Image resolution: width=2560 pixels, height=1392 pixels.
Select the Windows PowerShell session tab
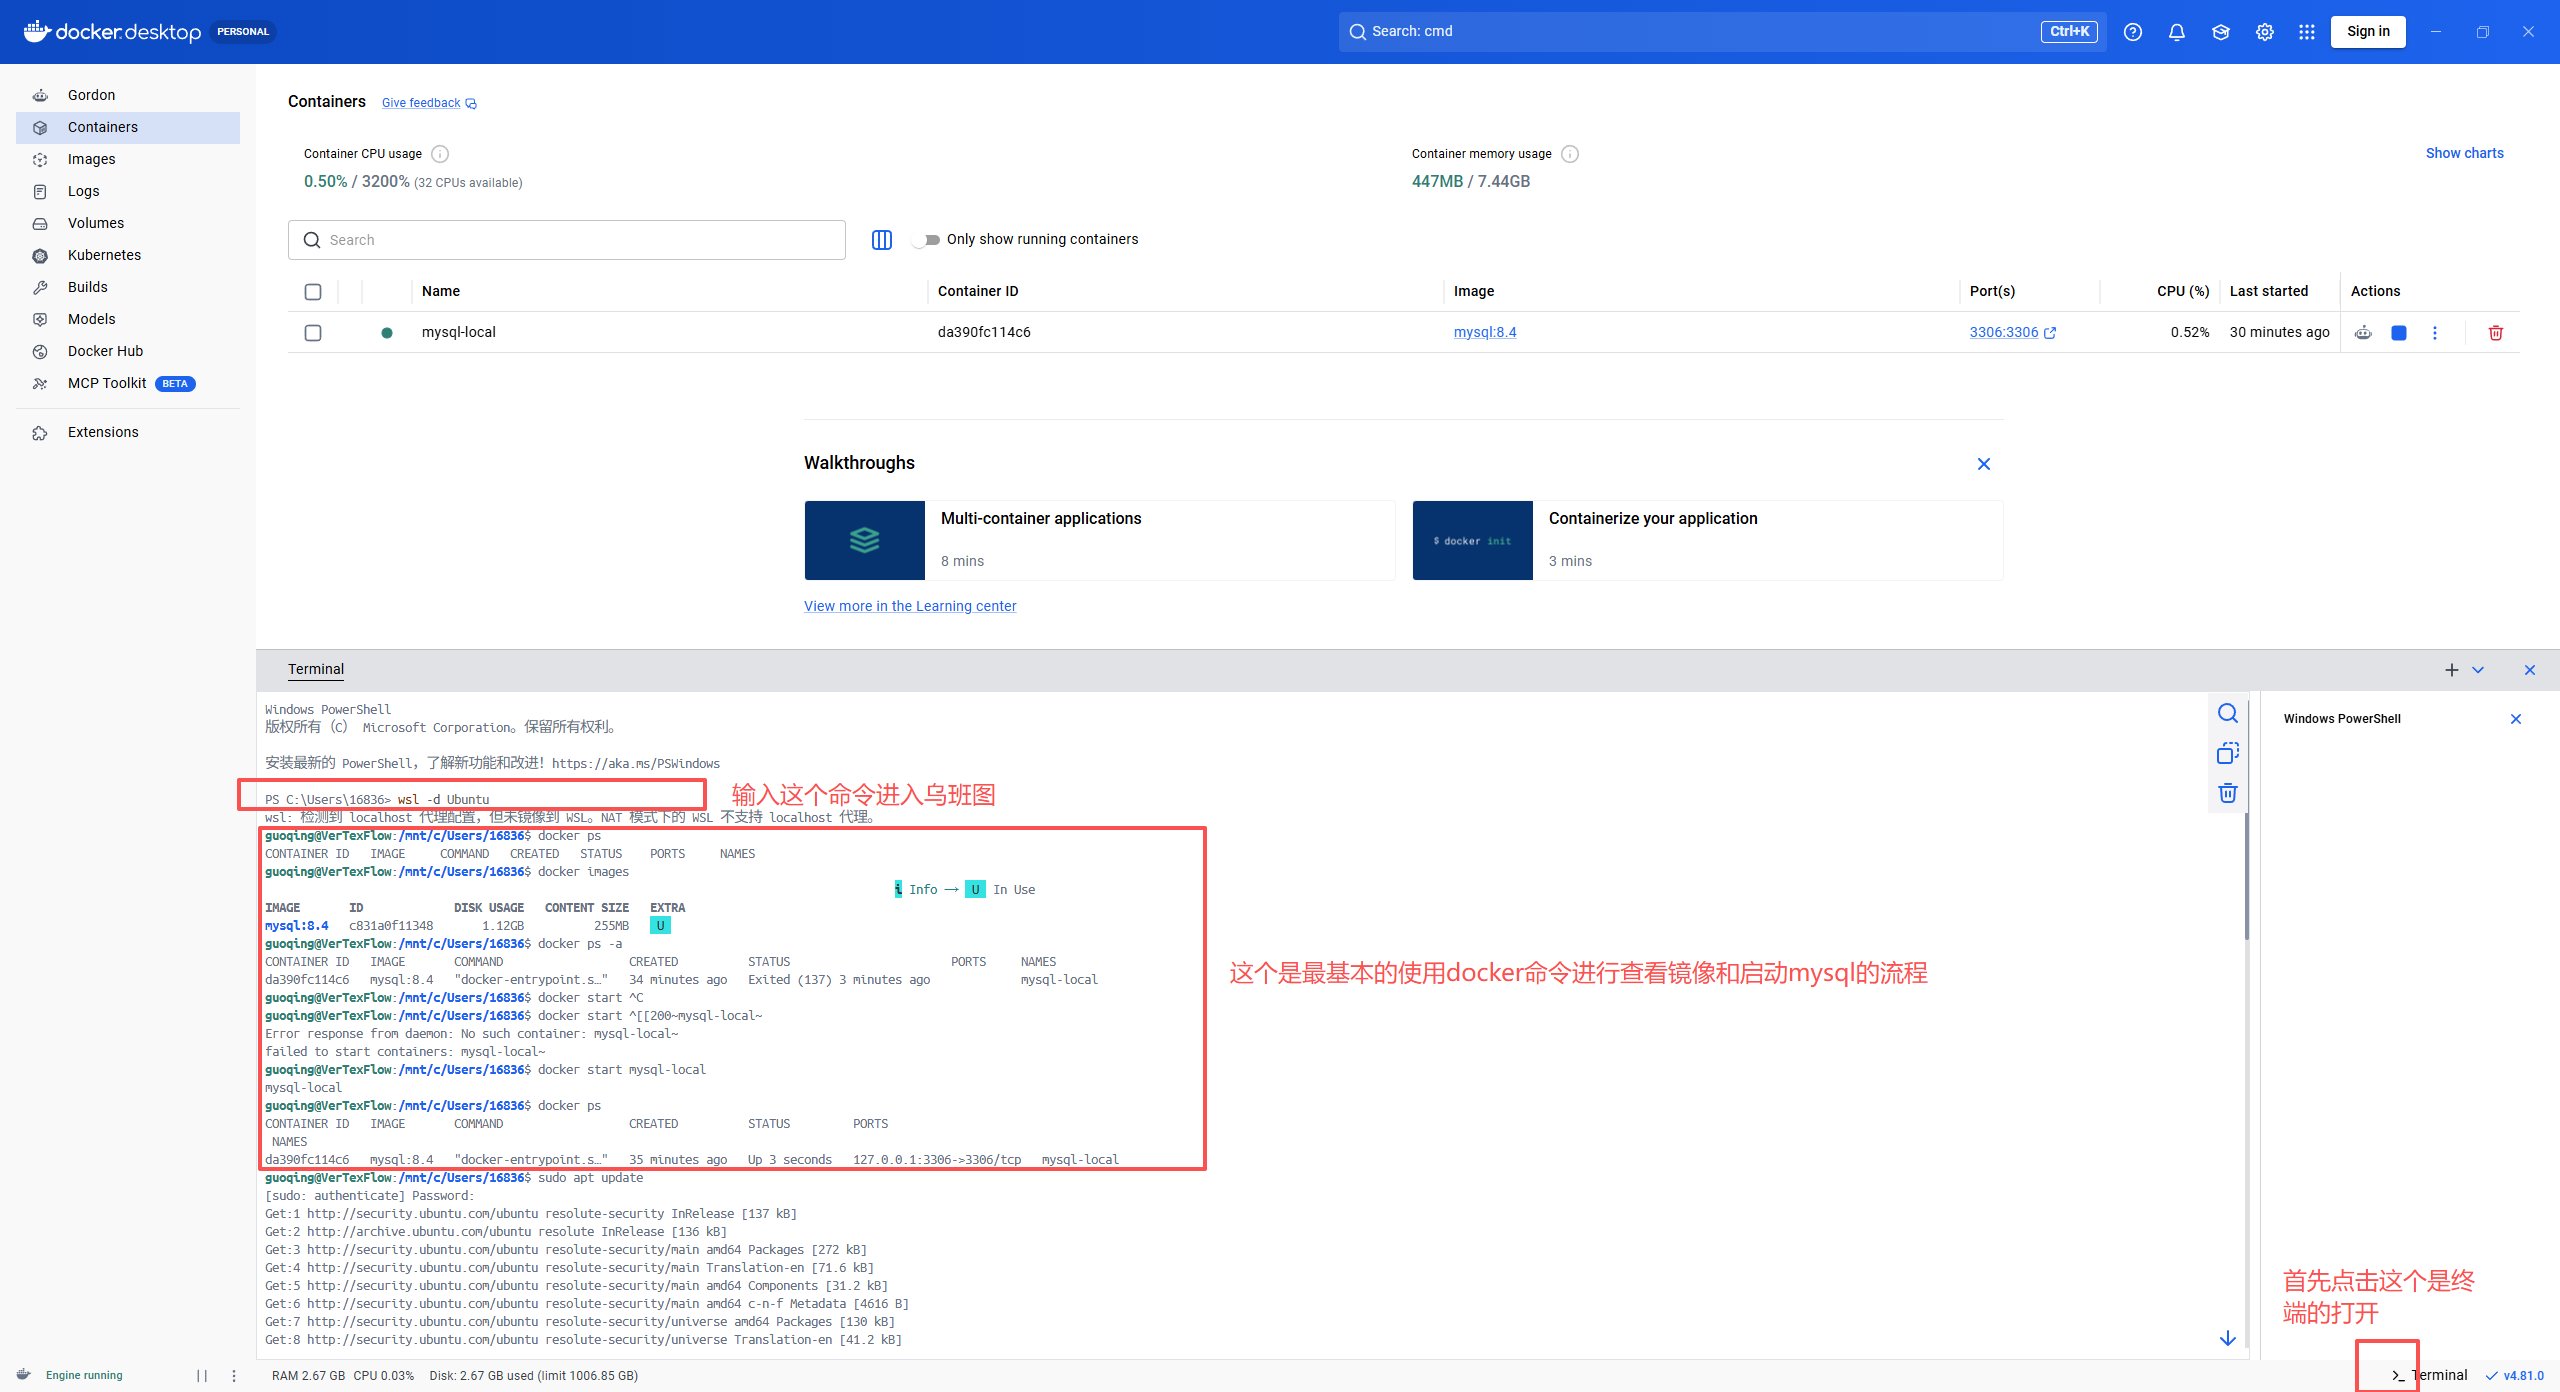pyautogui.click(x=2342, y=719)
